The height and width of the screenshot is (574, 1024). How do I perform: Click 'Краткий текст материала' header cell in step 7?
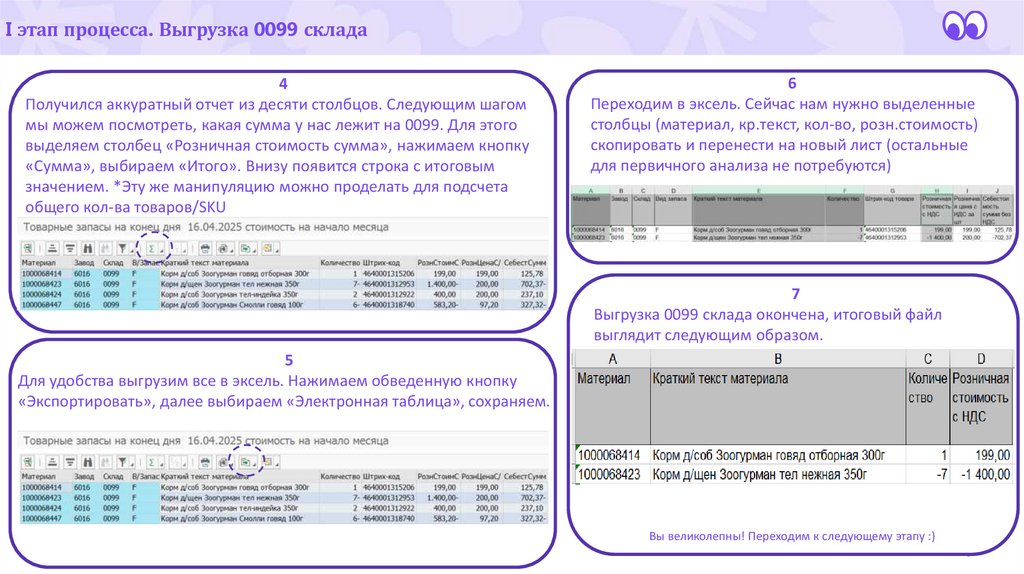[x=778, y=406]
